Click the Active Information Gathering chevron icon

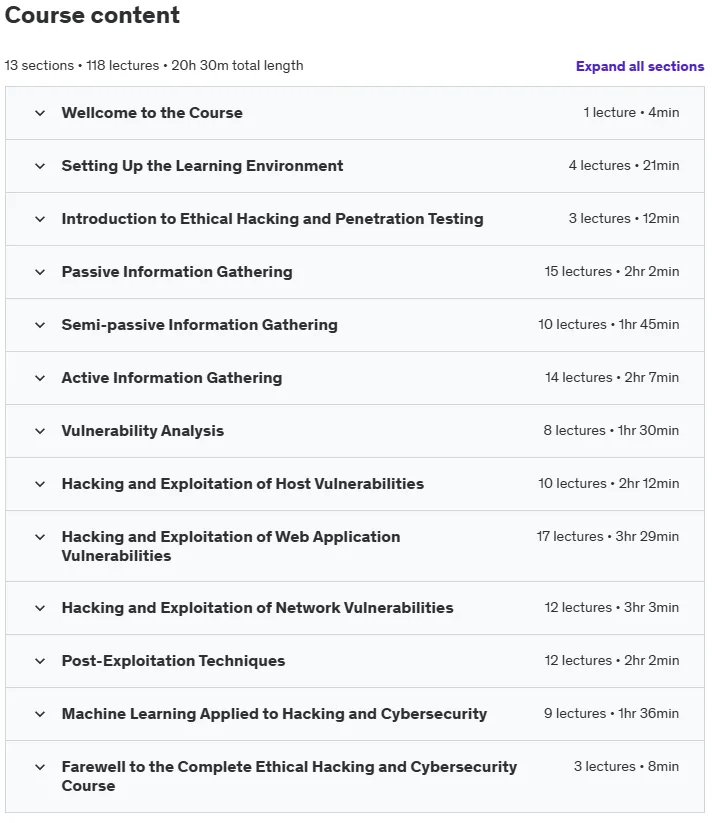[40, 378]
